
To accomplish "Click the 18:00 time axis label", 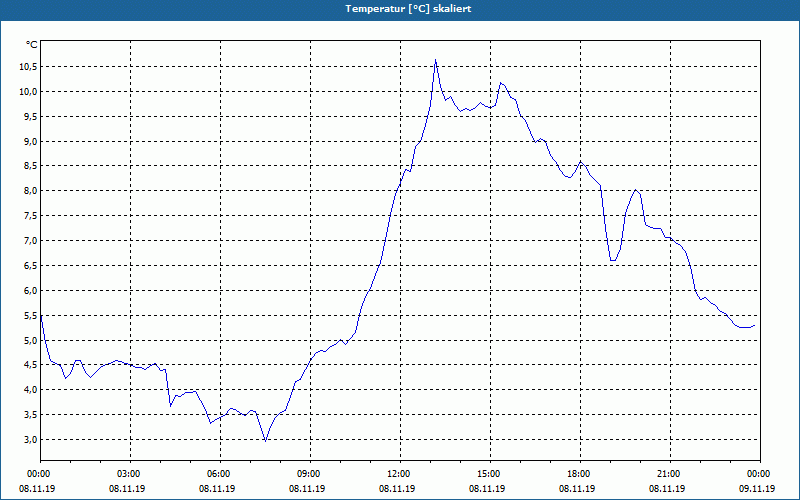I will click(579, 474).
